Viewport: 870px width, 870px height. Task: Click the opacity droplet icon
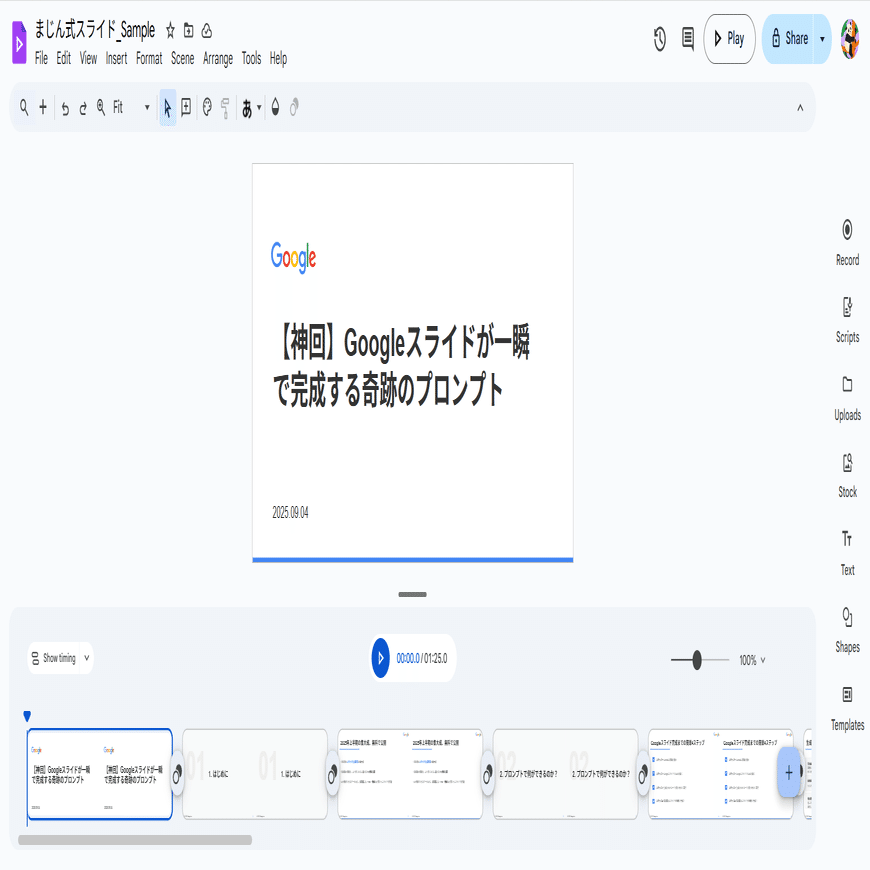pyautogui.click(x=275, y=107)
